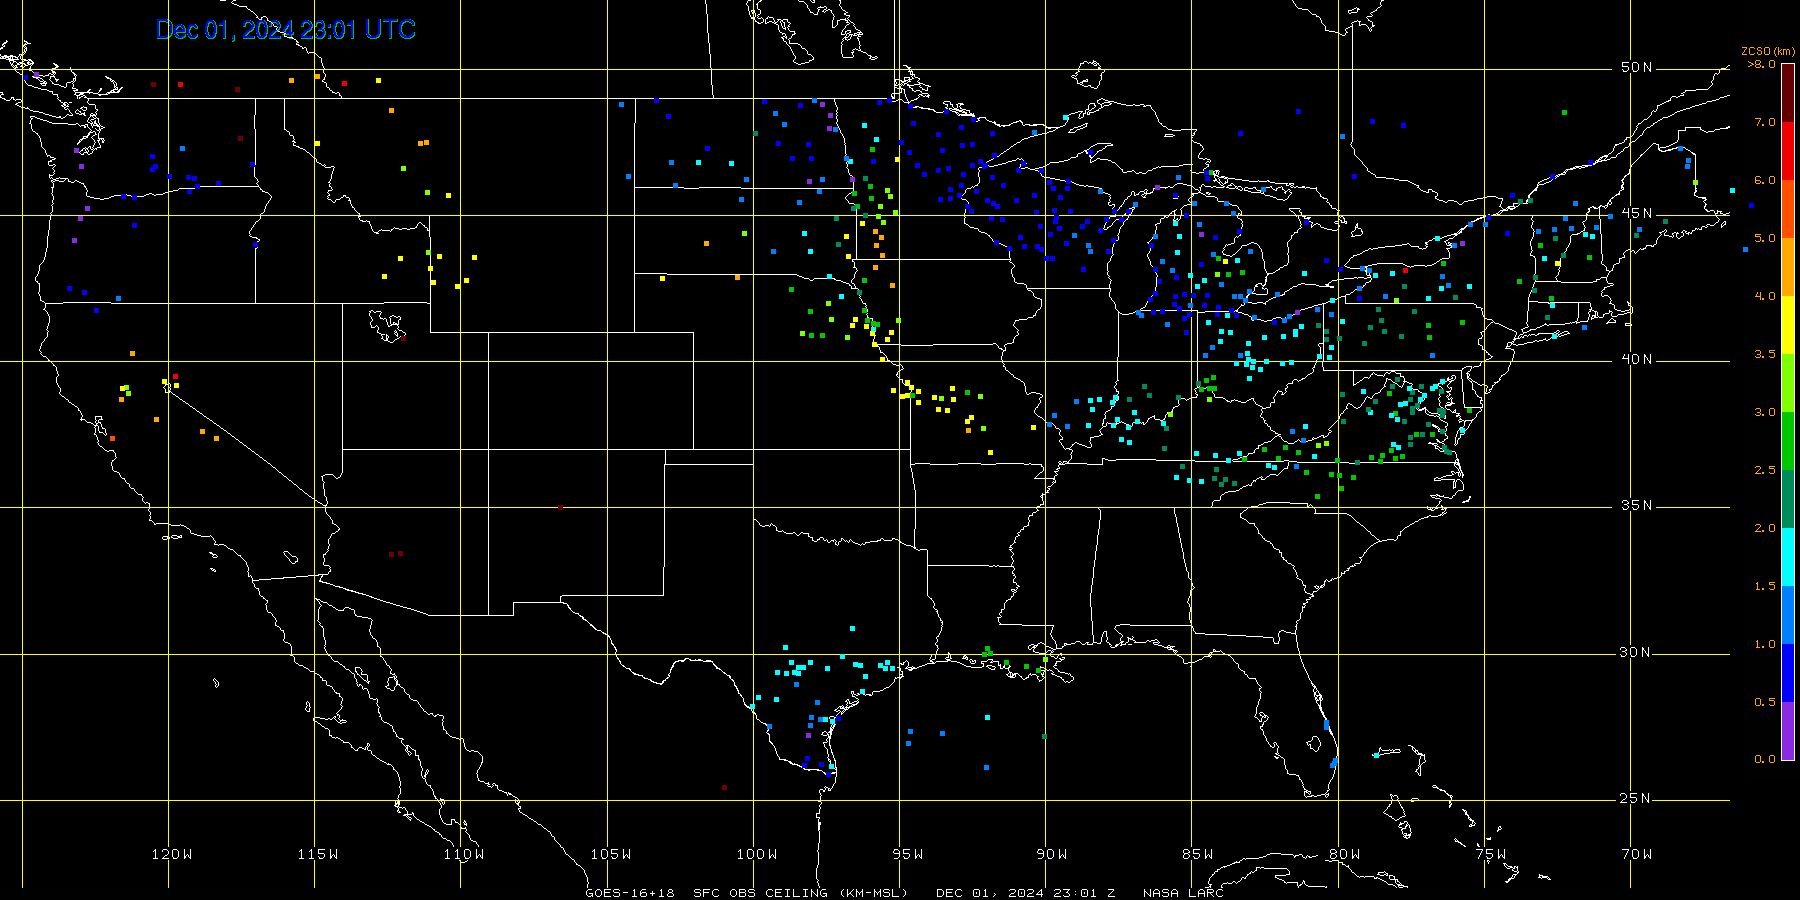Click the 4.0 legend value

[x=1765, y=296]
